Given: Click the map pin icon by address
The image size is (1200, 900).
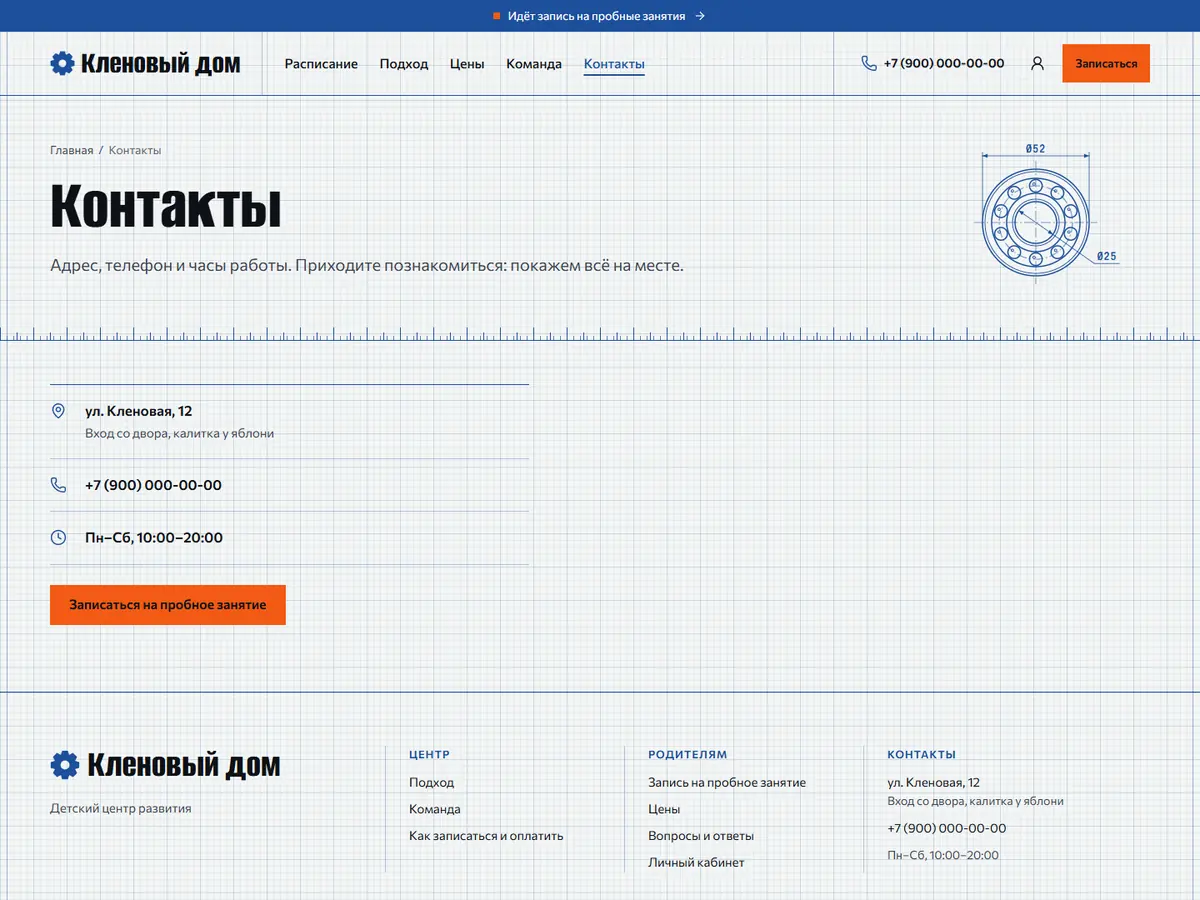Looking at the screenshot, I should (58, 411).
